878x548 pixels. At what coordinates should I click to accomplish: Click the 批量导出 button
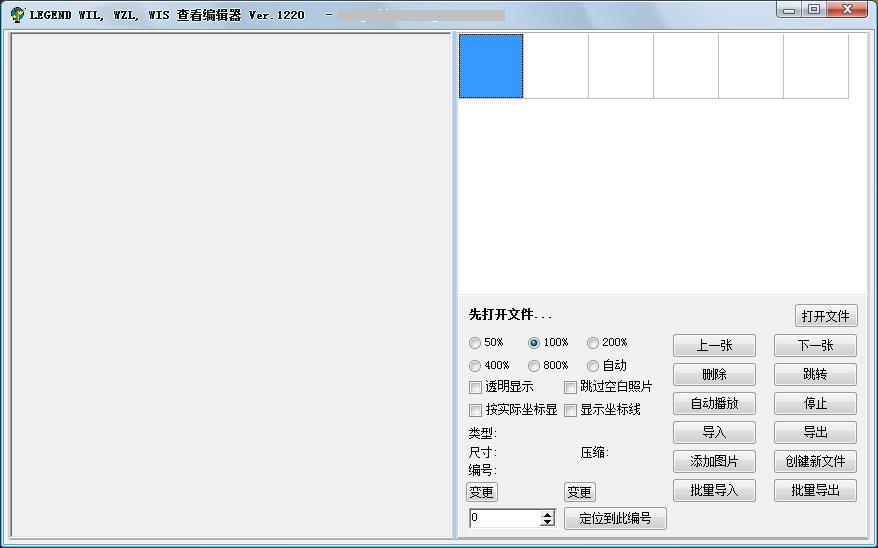(x=815, y=491)
